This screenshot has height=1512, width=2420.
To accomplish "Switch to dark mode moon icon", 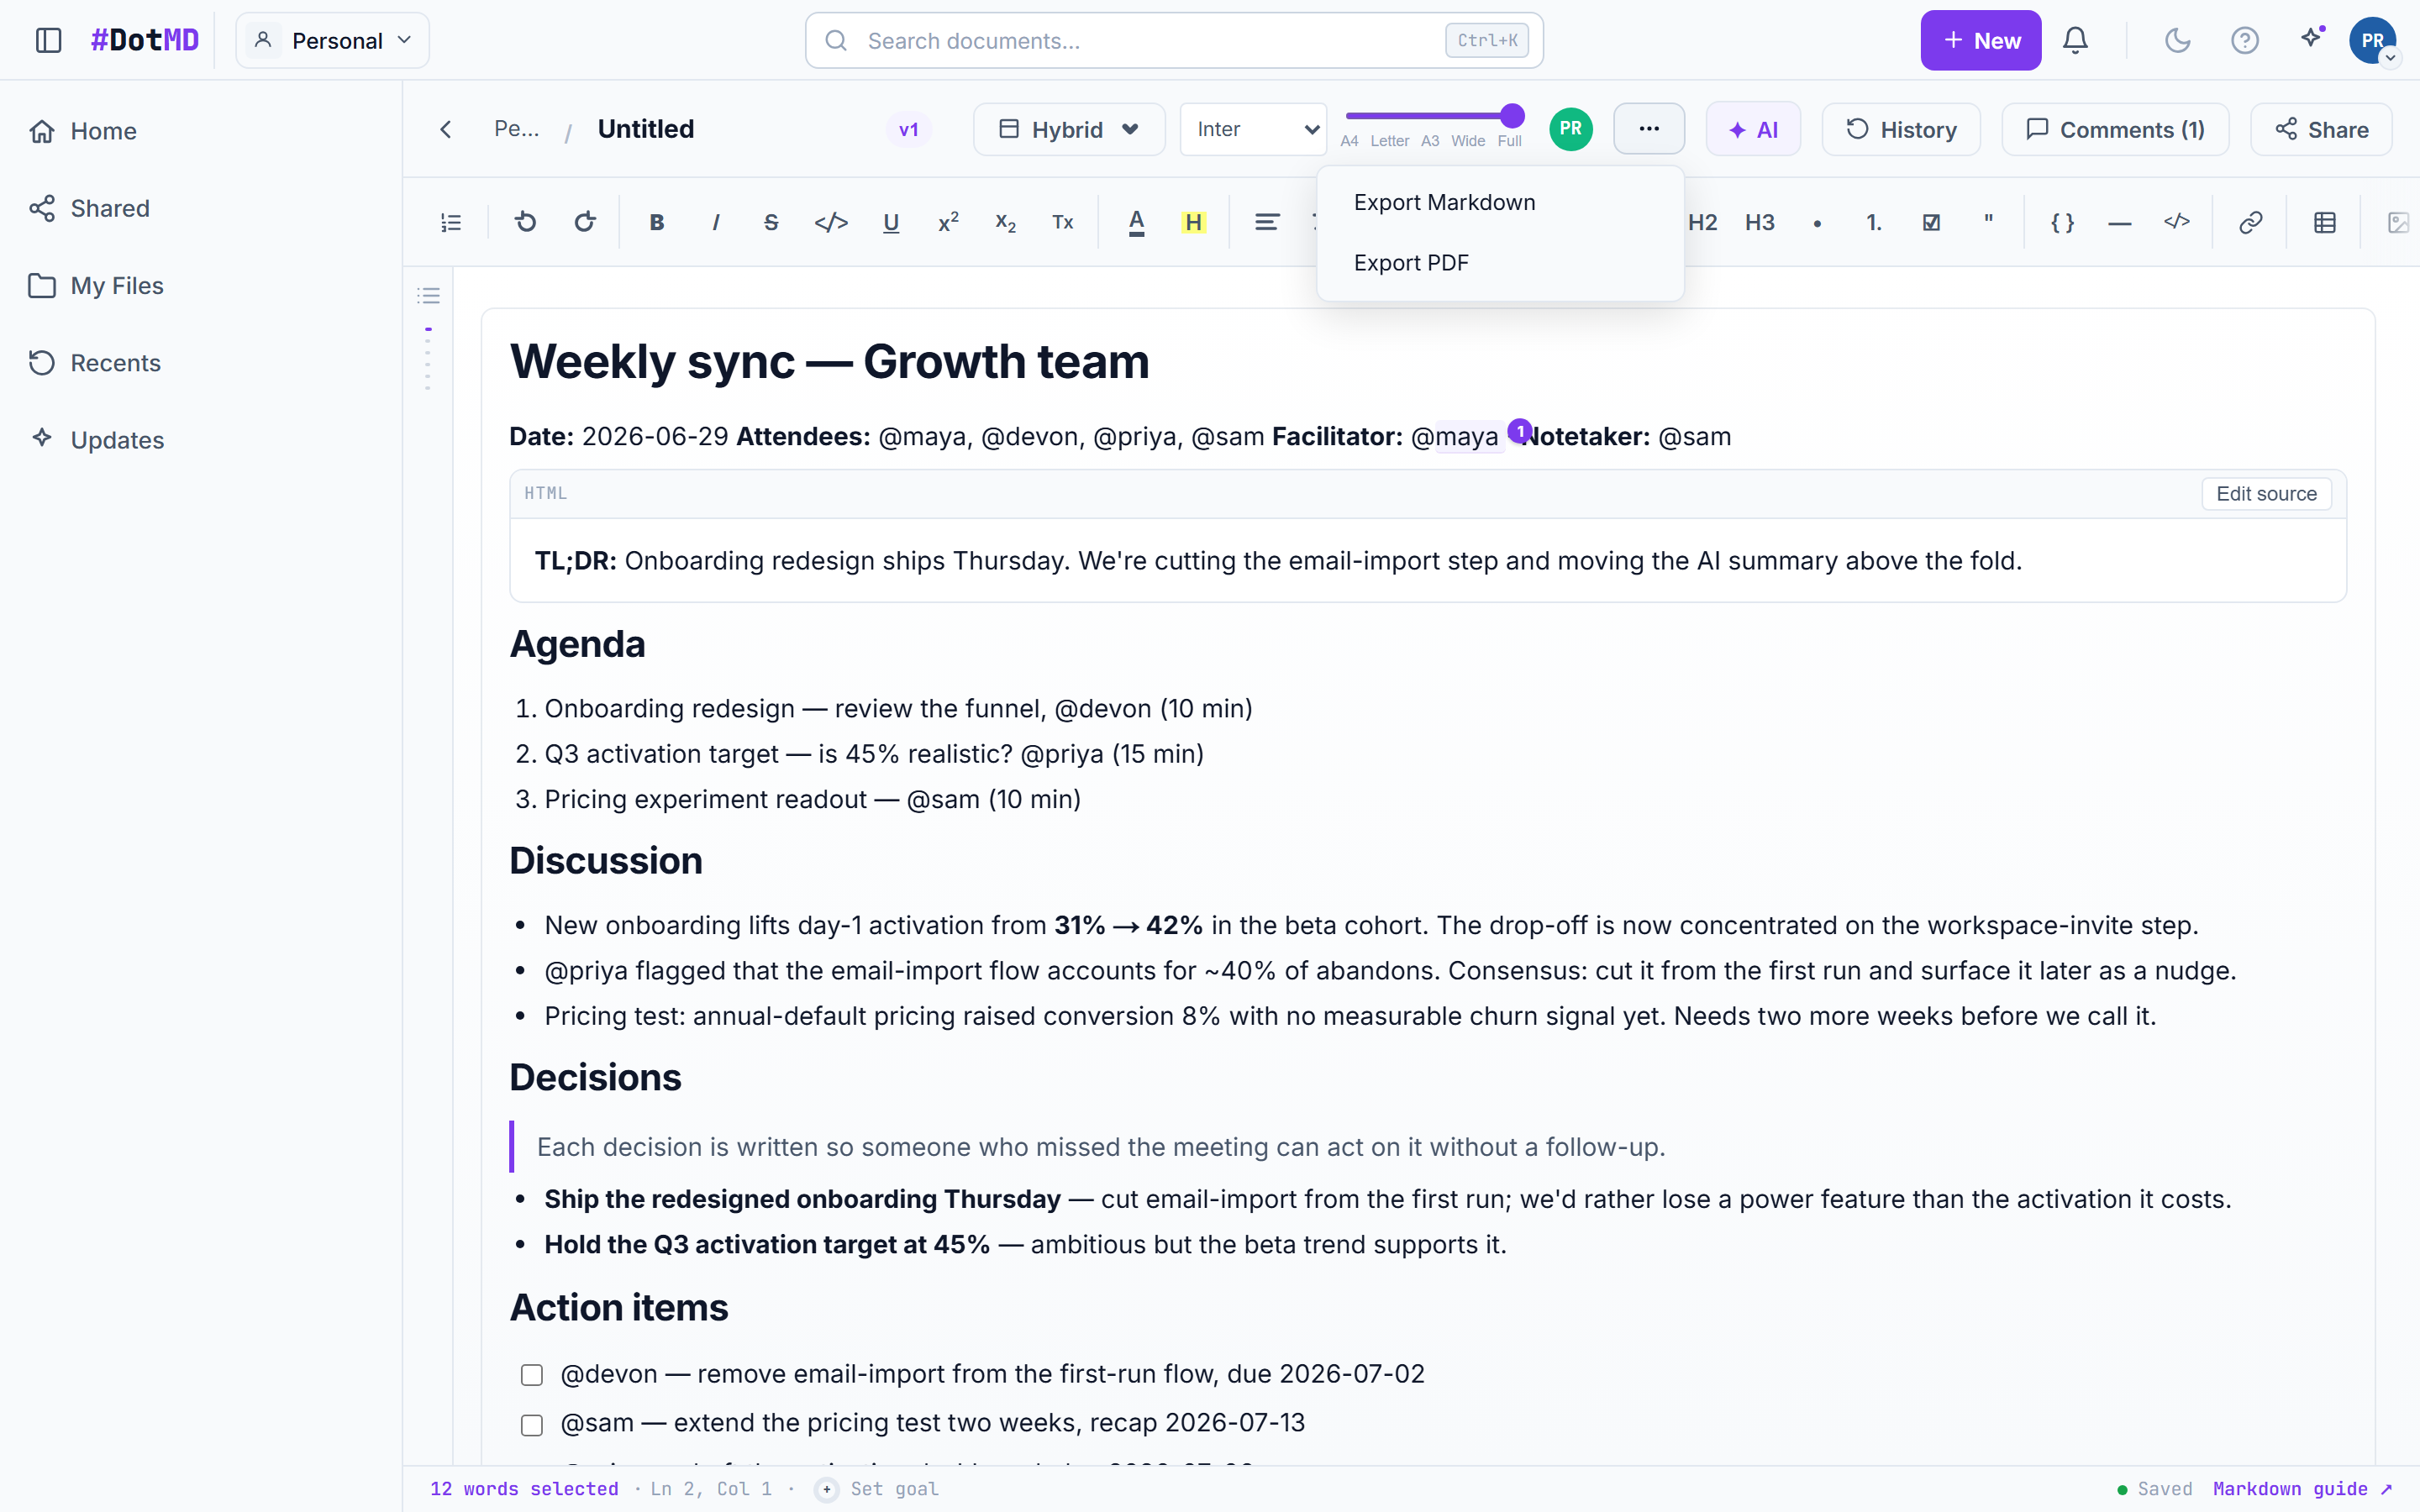I will coord(2177,40).
